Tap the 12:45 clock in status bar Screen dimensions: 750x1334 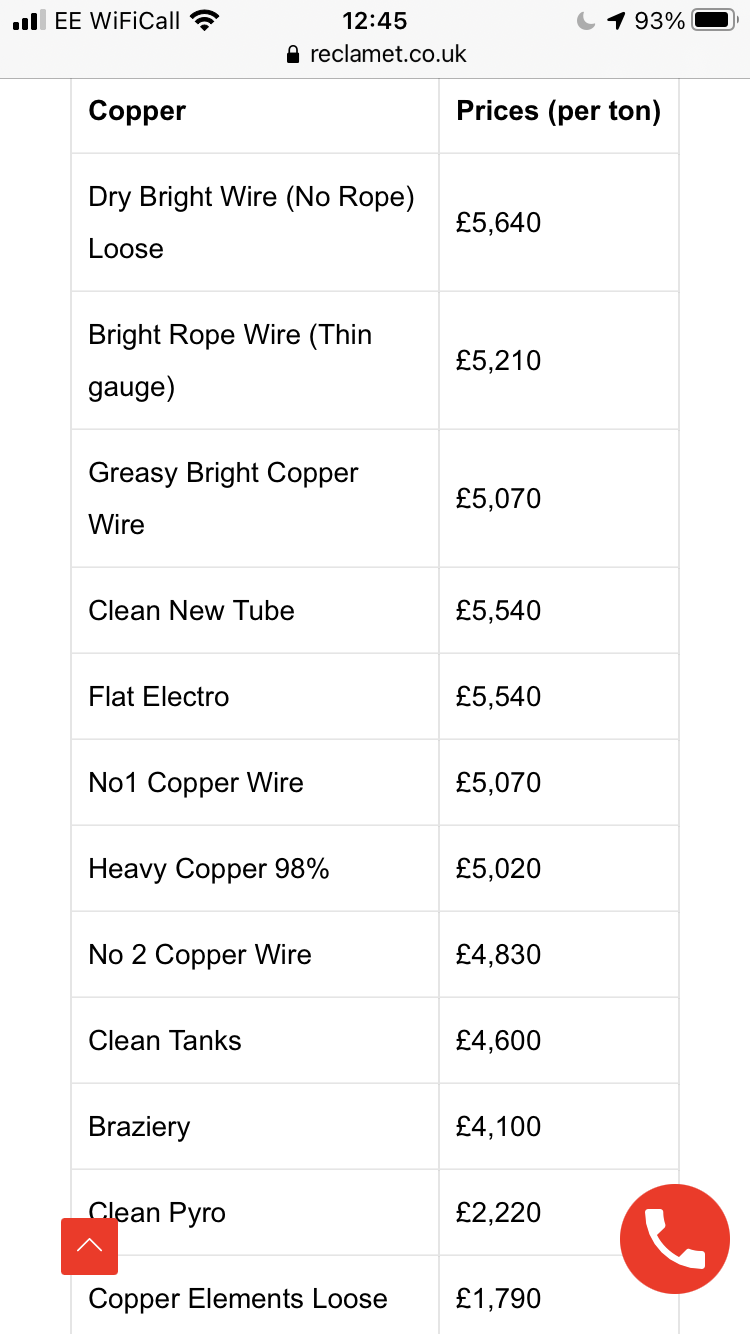tap(375, 20)
